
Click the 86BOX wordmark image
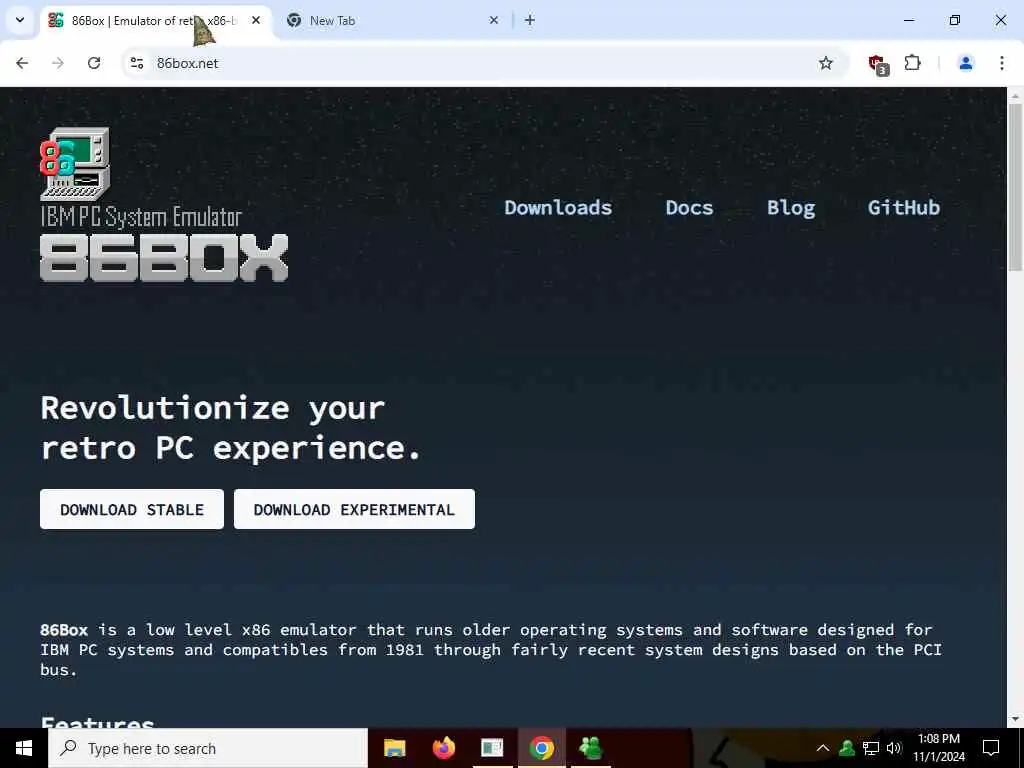coord(164,258)
